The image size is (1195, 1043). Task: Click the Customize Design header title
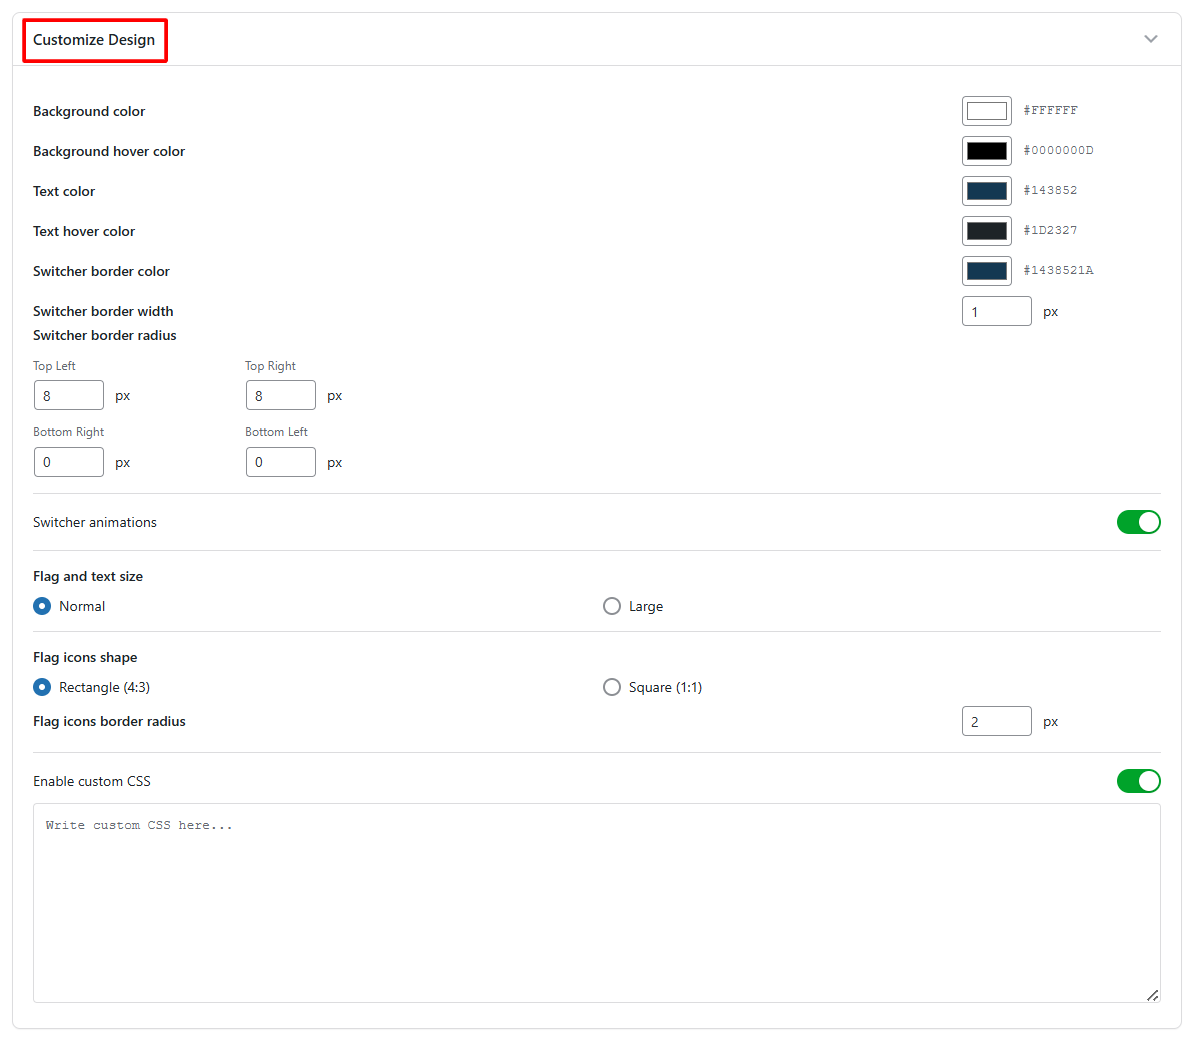[94, 40]
